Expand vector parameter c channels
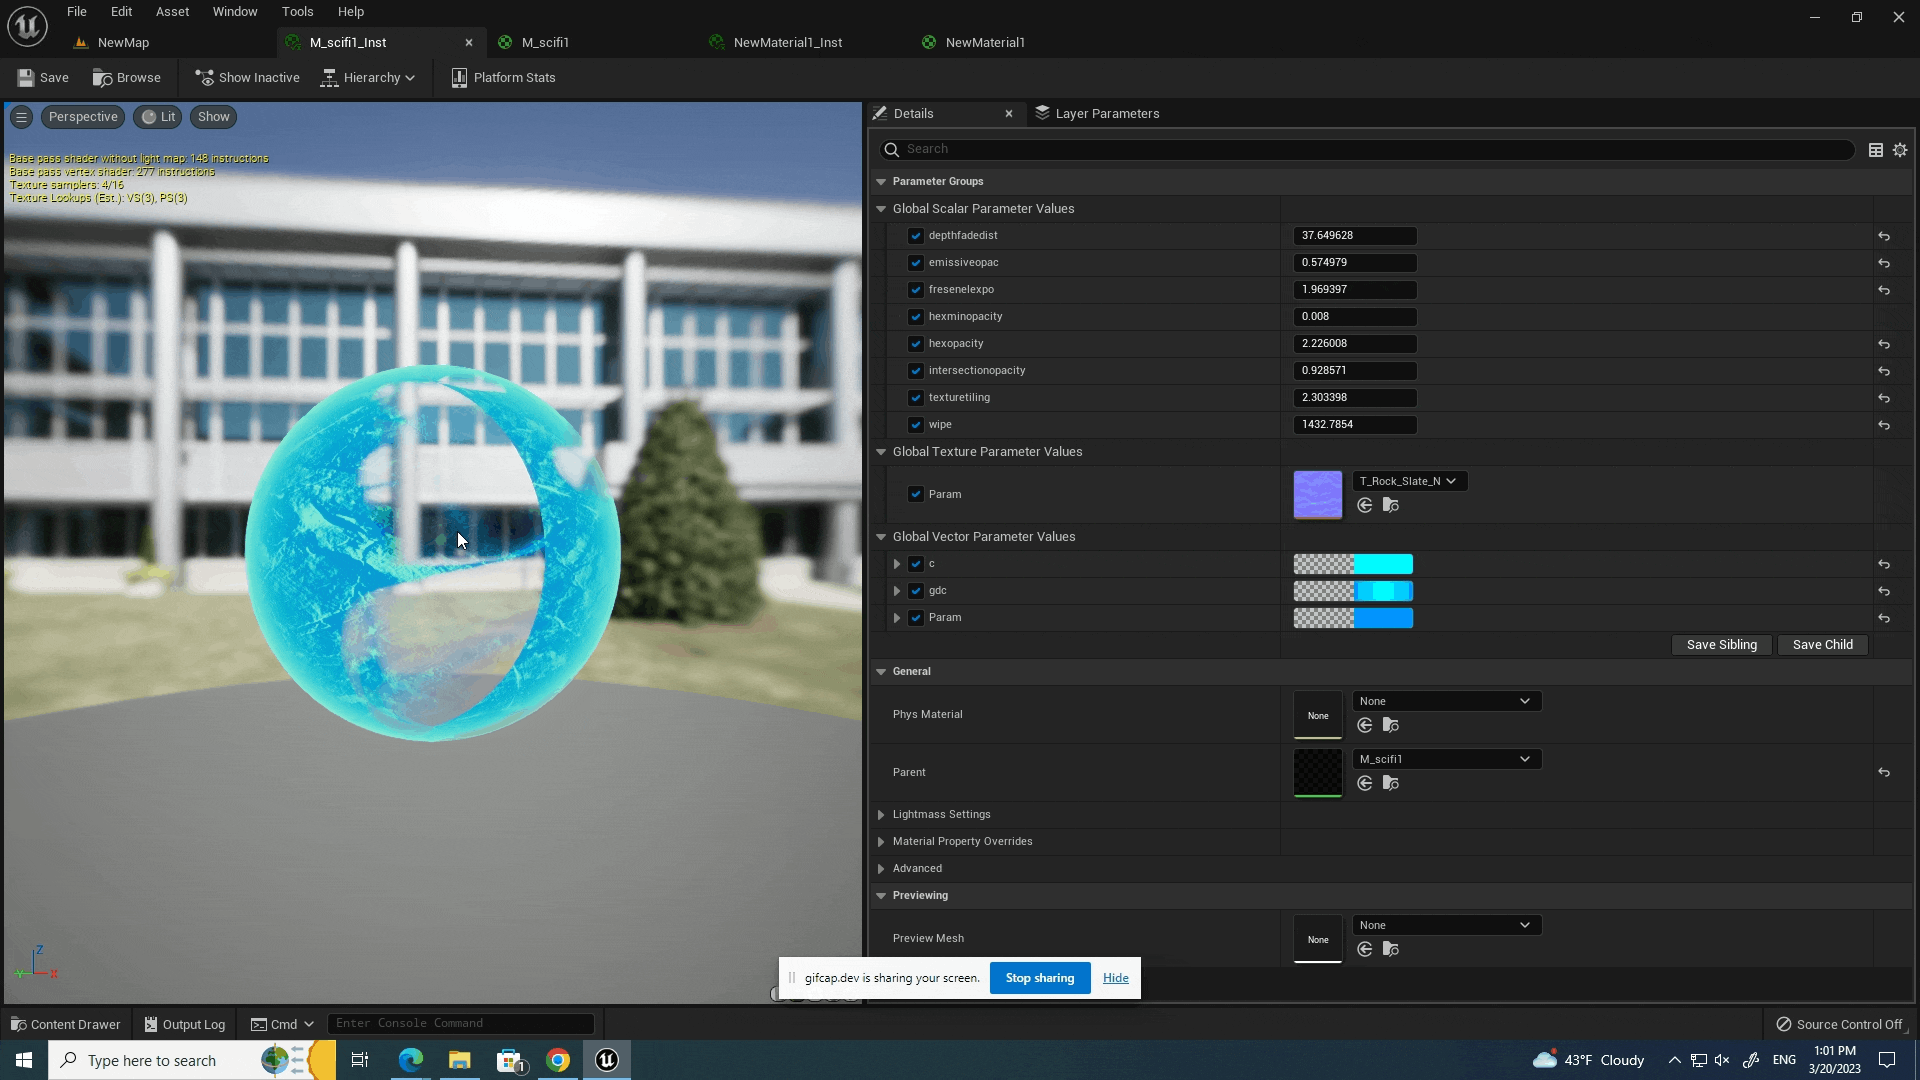The width and height of the screenshot is (1920, 1080). click(897, 564)
